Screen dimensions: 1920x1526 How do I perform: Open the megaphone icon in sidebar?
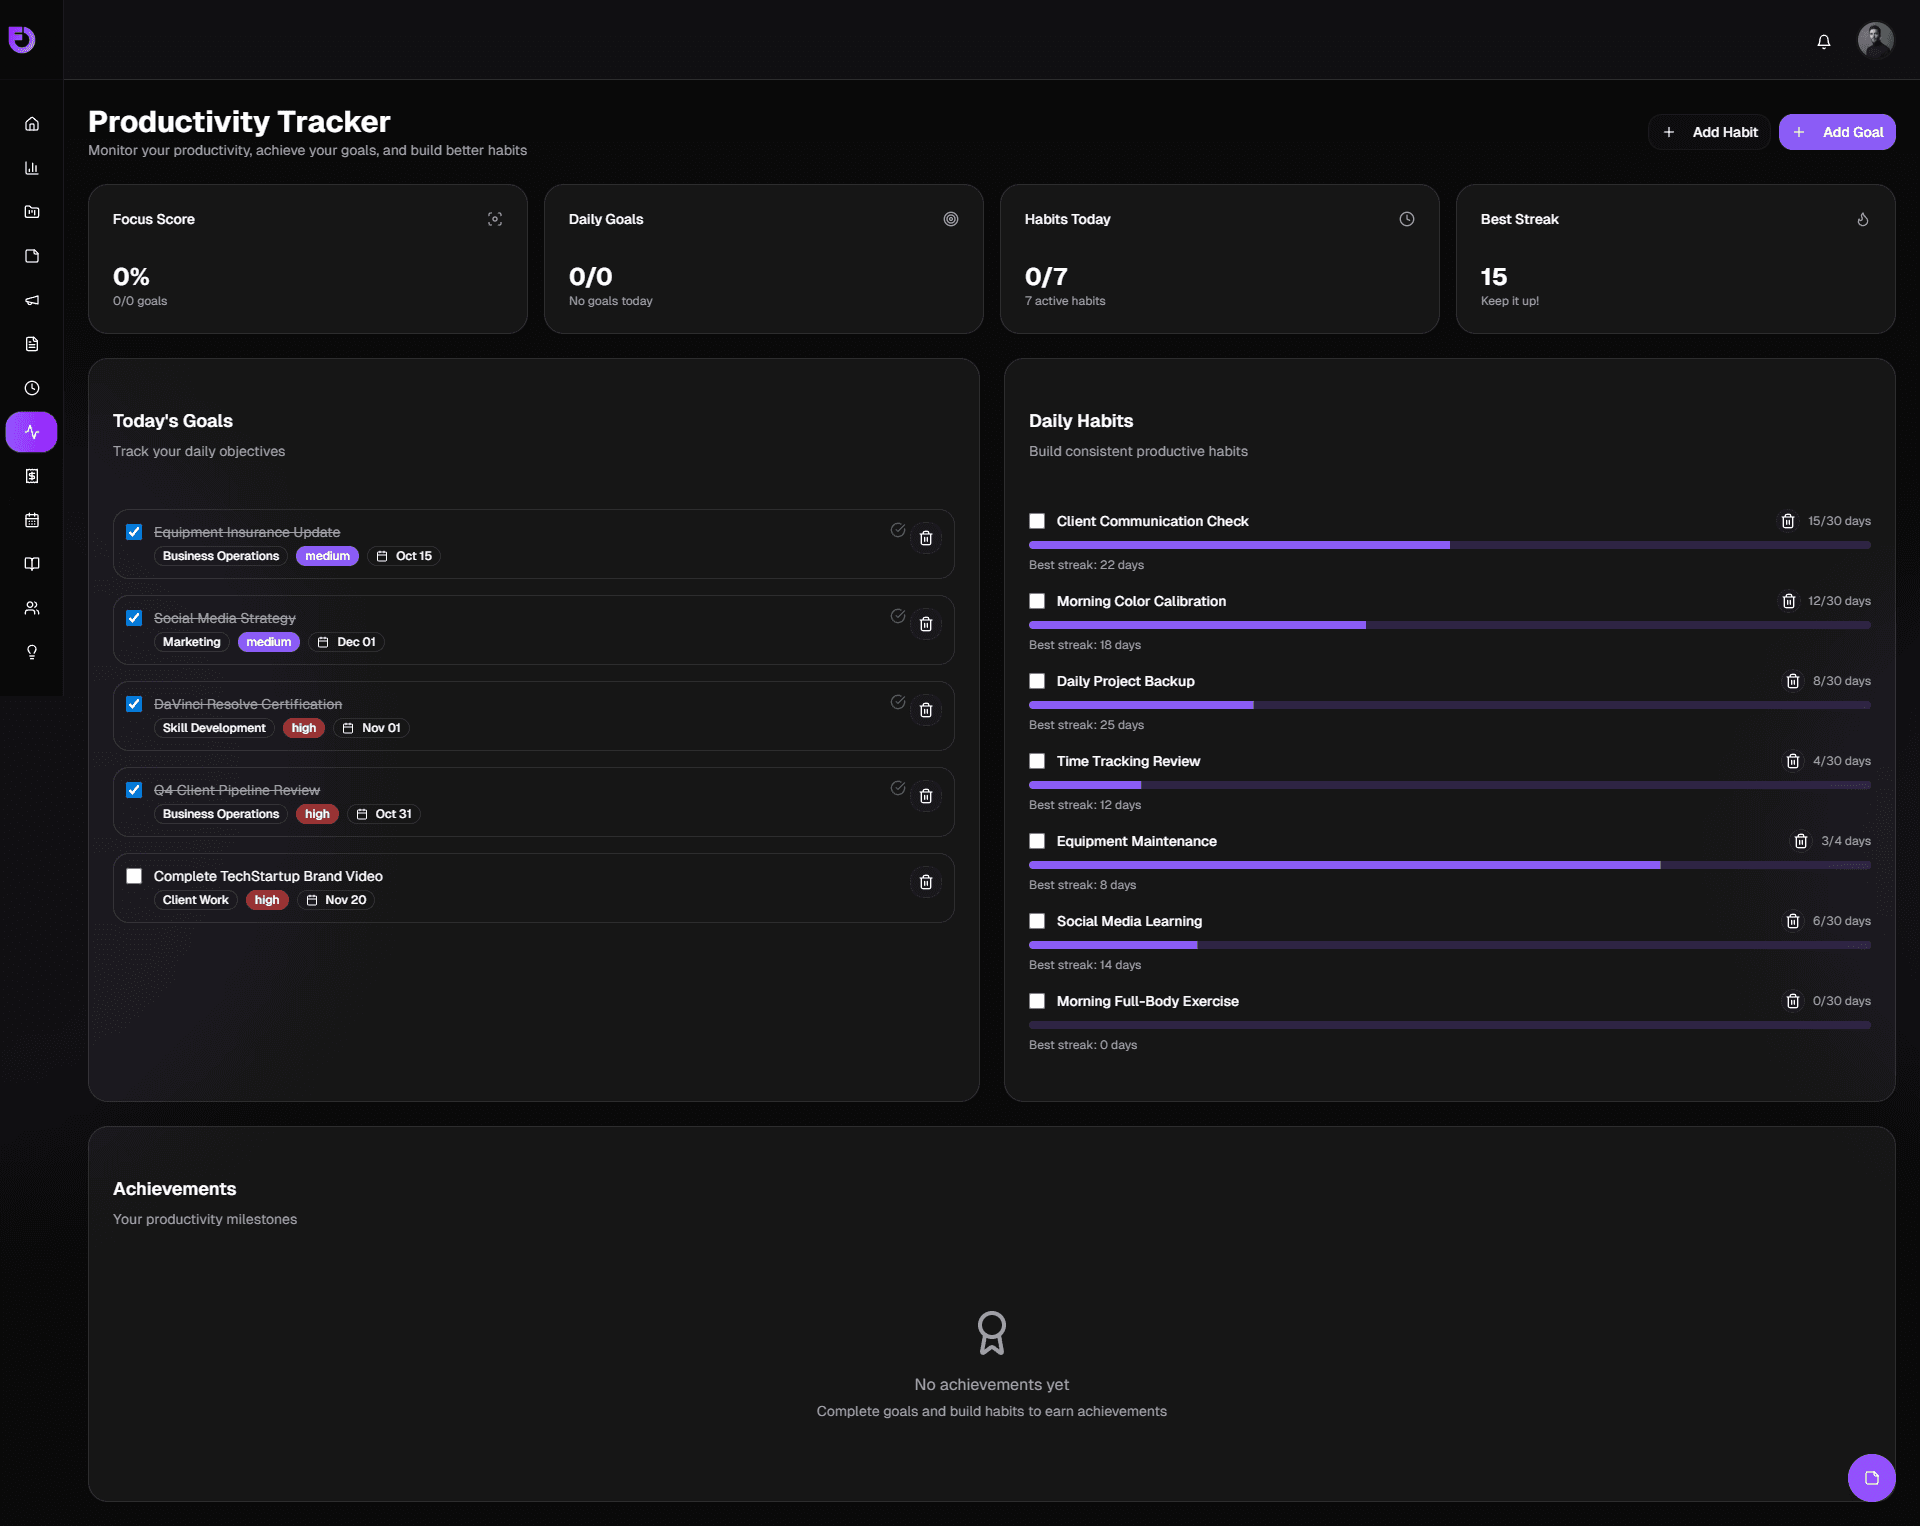point(32,300)
